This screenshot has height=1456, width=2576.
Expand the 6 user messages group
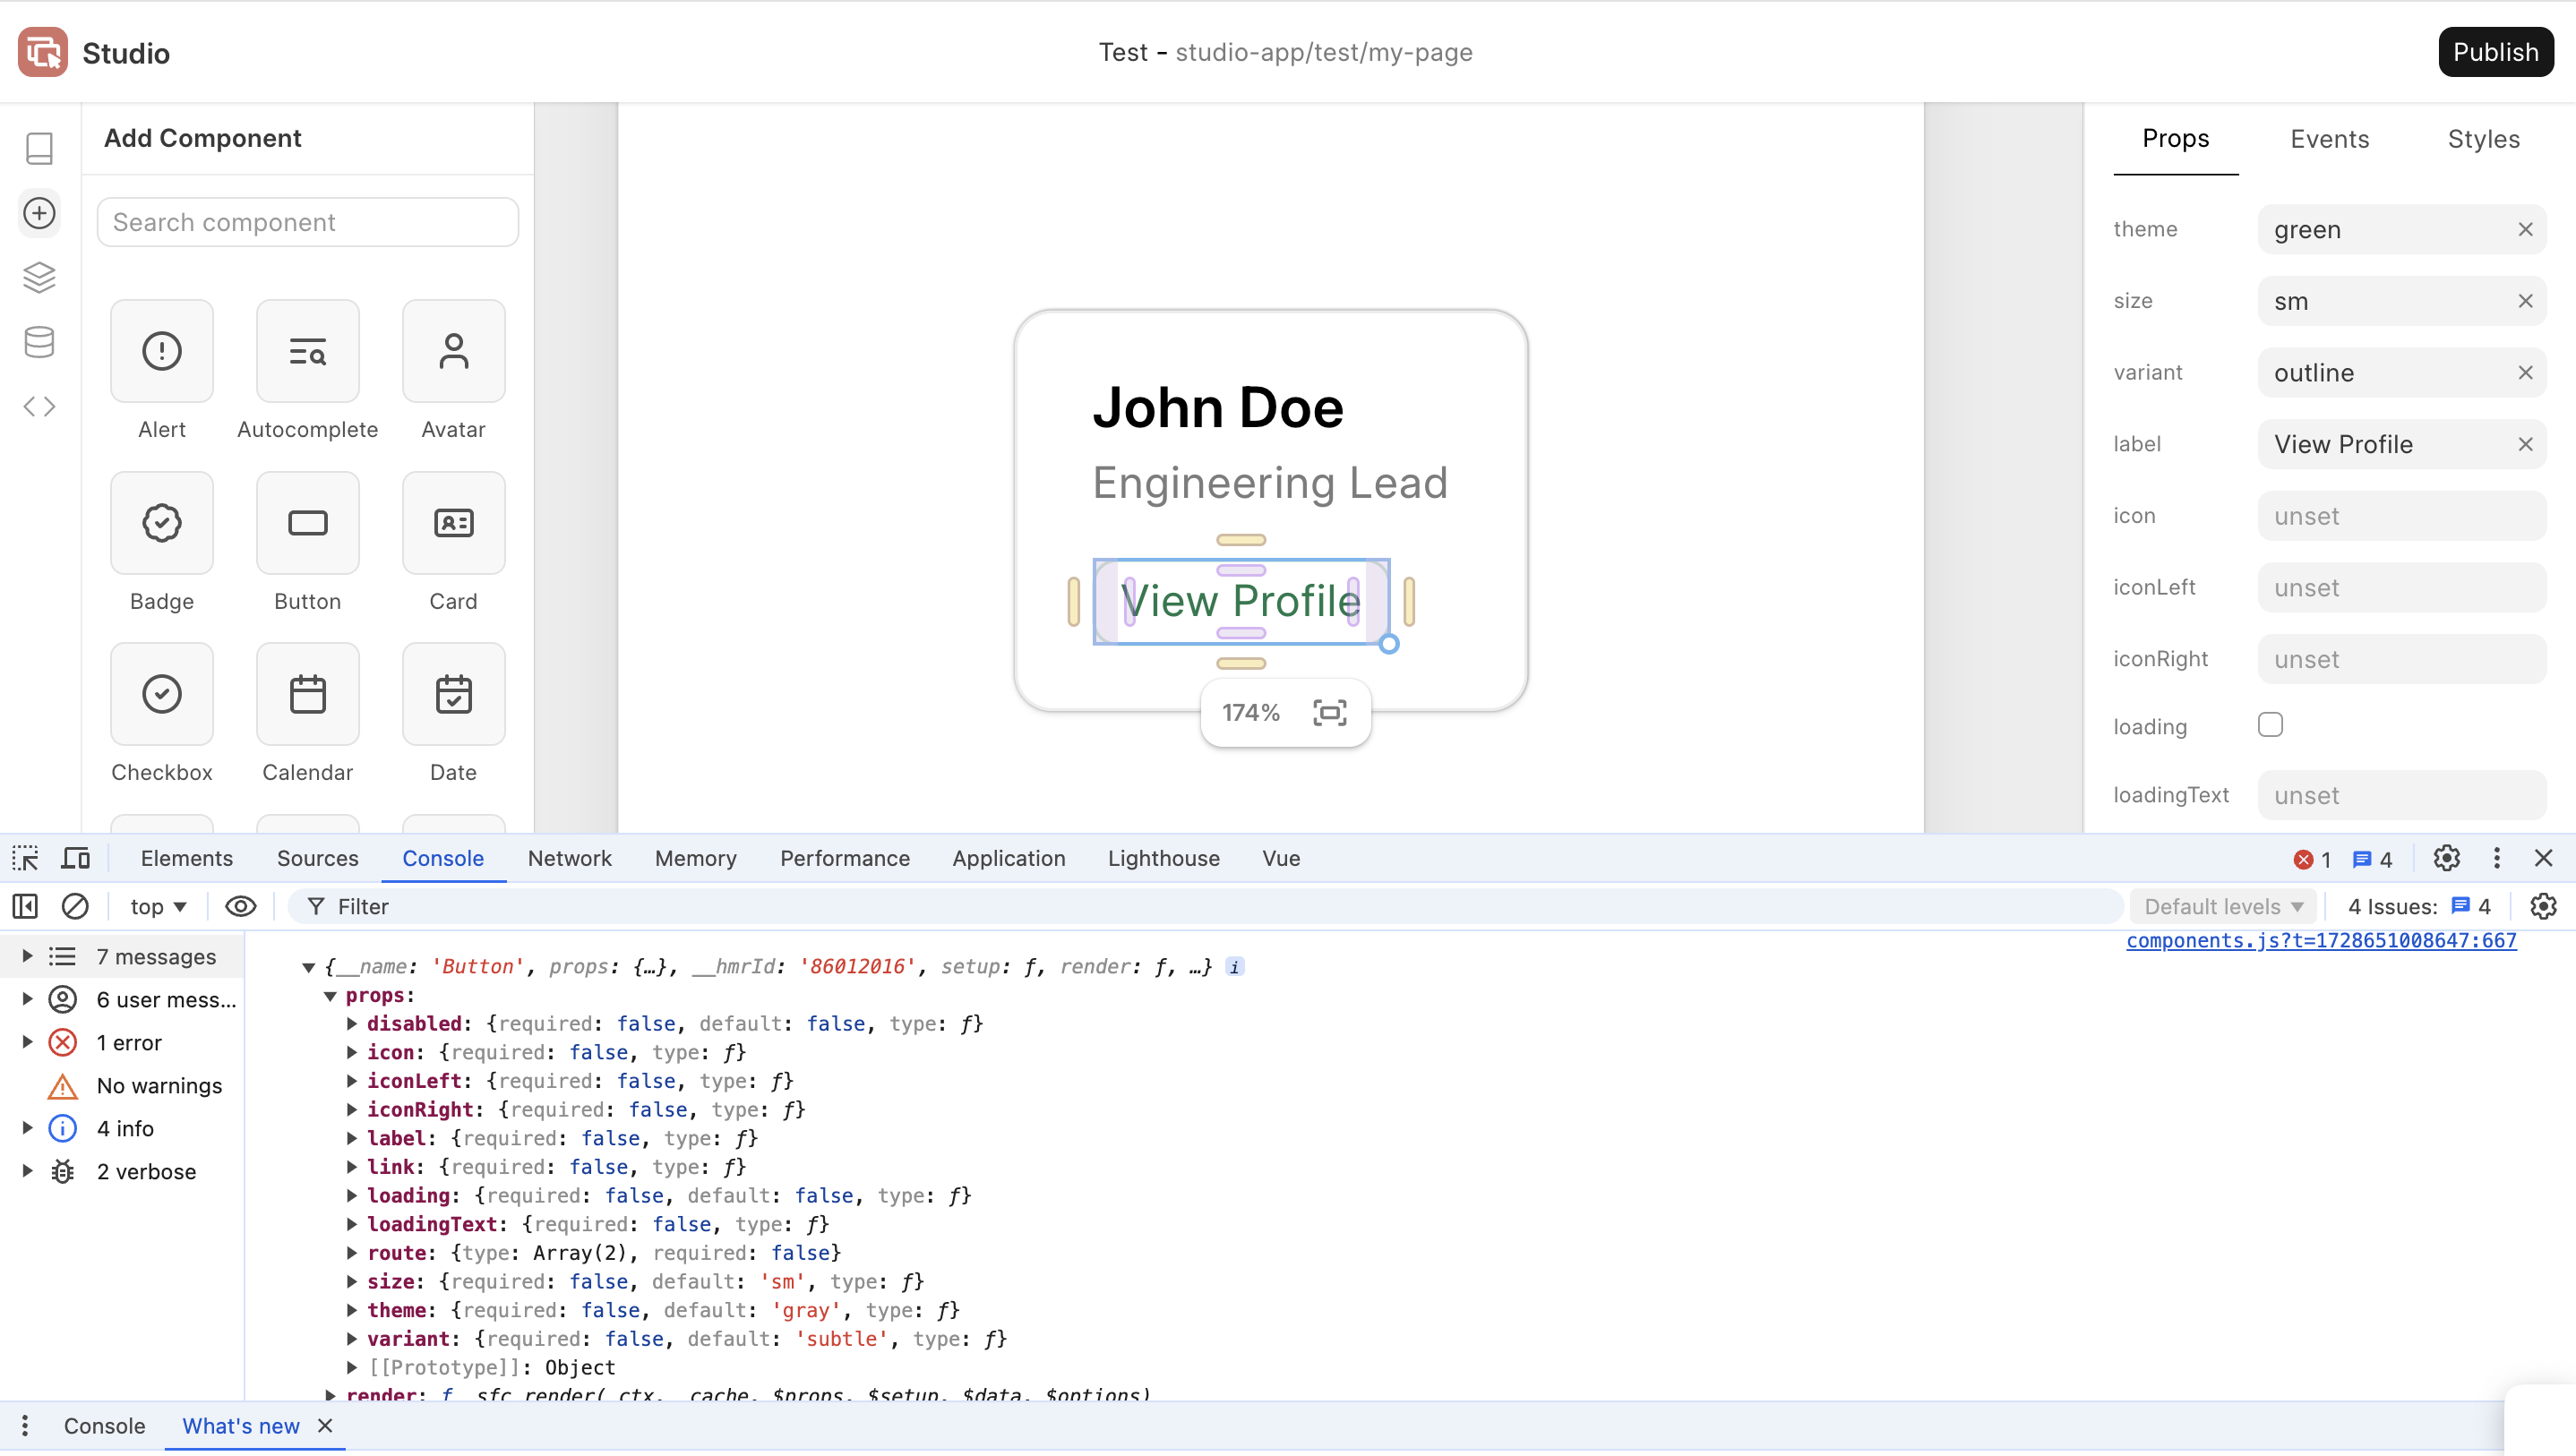[27, 999]
